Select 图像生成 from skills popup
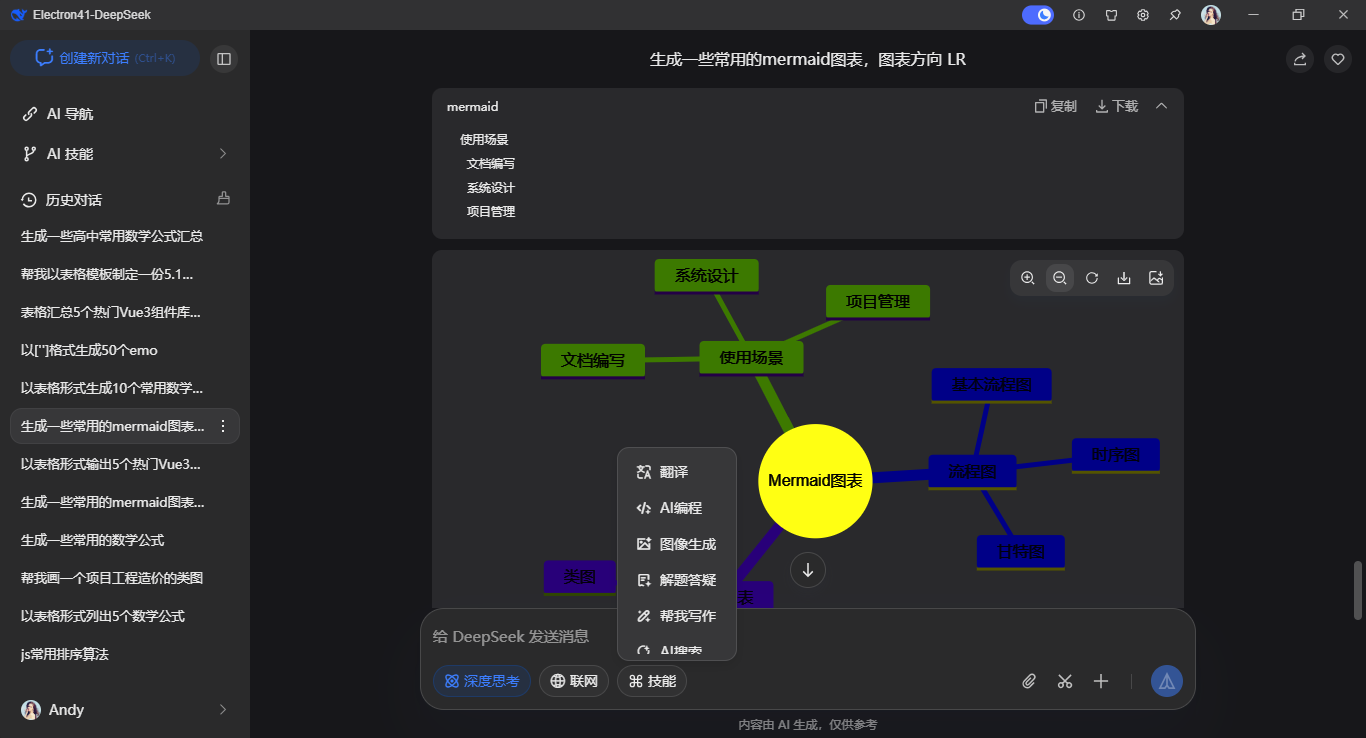 [x=677, y=544]
